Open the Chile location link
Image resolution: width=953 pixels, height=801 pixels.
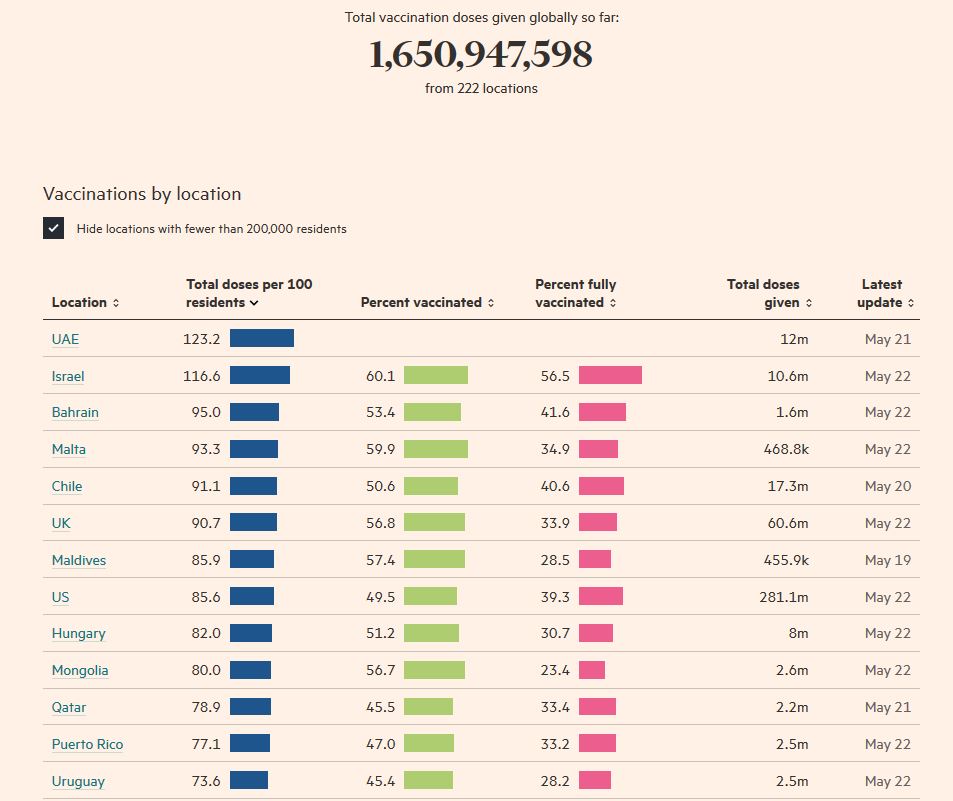click(67, 487)
